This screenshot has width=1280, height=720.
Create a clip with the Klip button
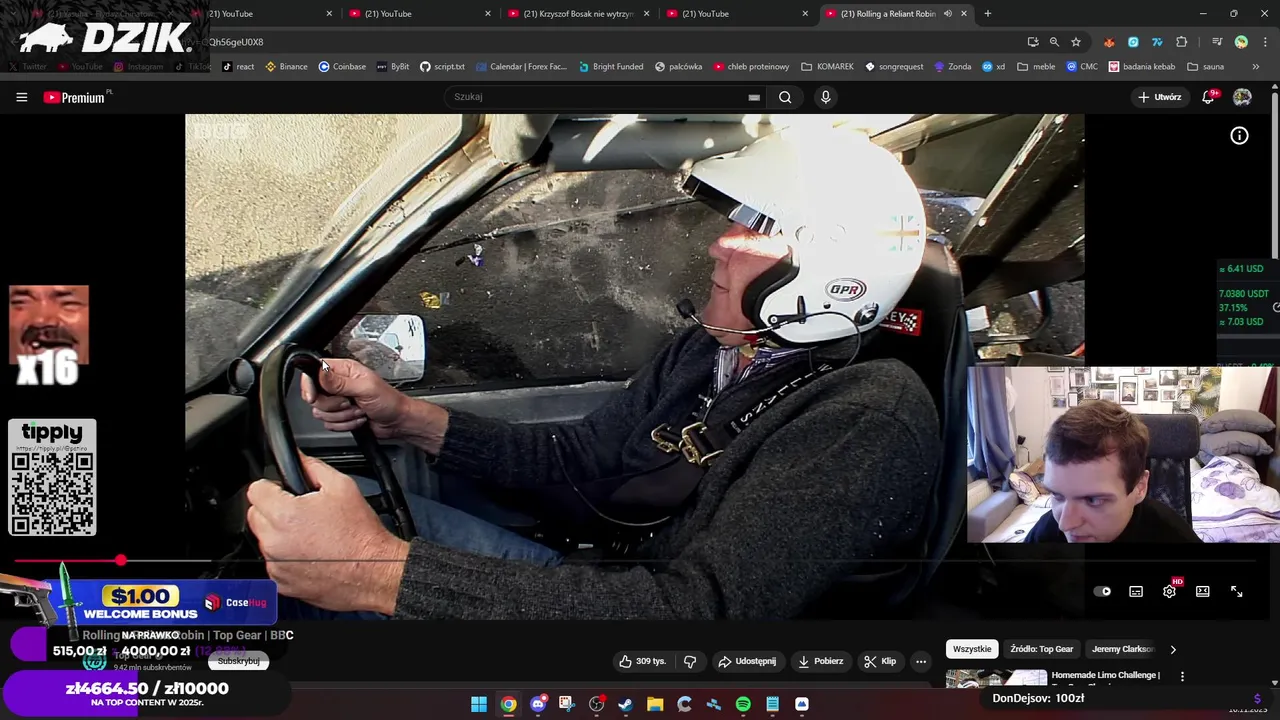[x=880, y=661]
